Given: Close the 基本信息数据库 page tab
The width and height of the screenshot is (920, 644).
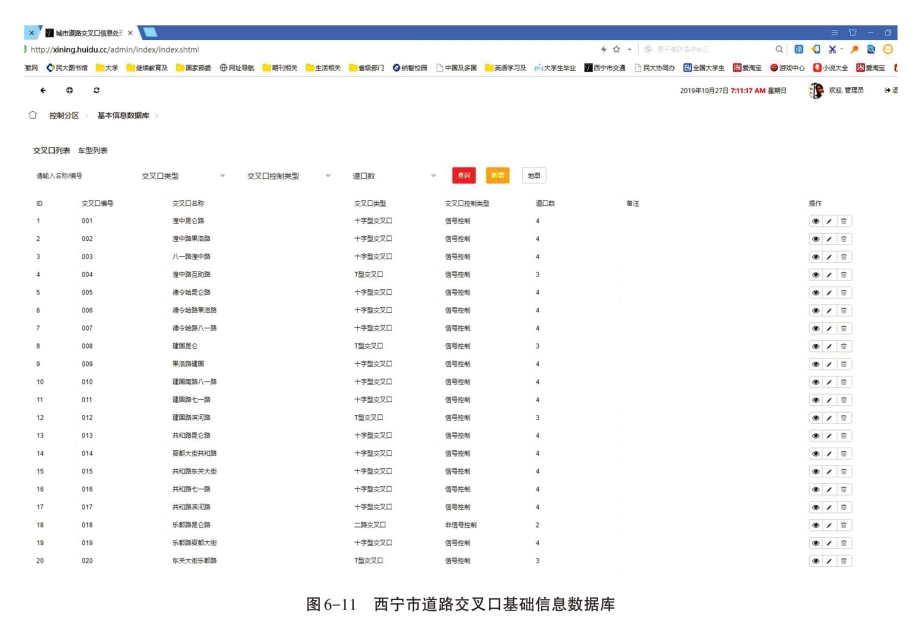Looking at the screenshot, I should tap(157, 116).
